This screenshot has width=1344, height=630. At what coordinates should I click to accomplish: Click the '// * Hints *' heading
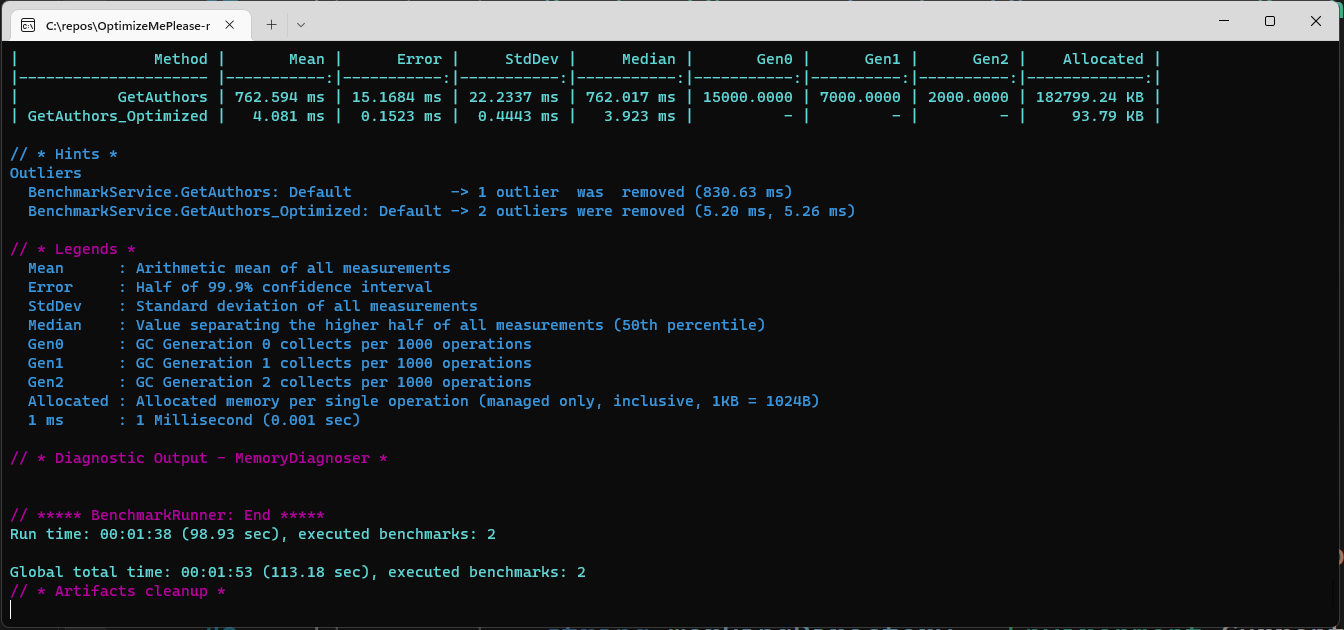pos(64,154)
